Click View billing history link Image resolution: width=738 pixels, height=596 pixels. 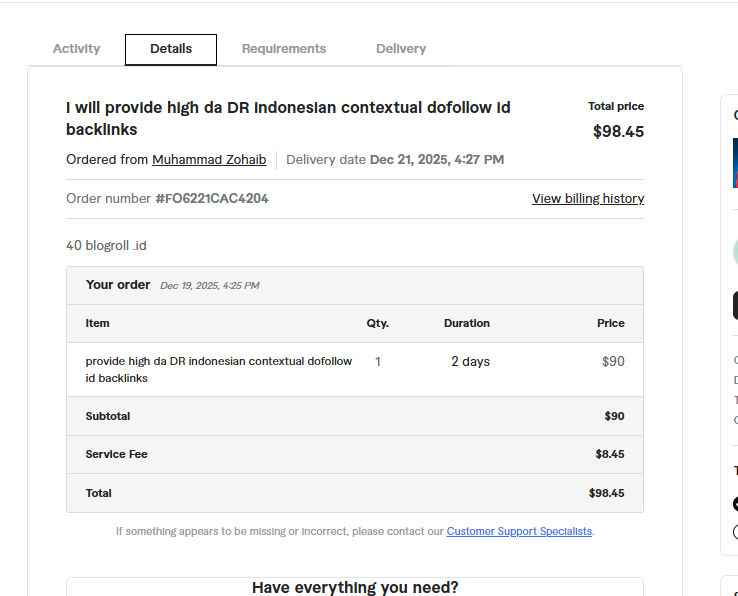click(x=588, y=199)
